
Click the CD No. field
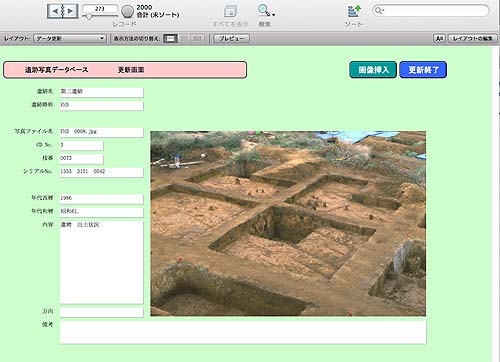click(82, 146)
